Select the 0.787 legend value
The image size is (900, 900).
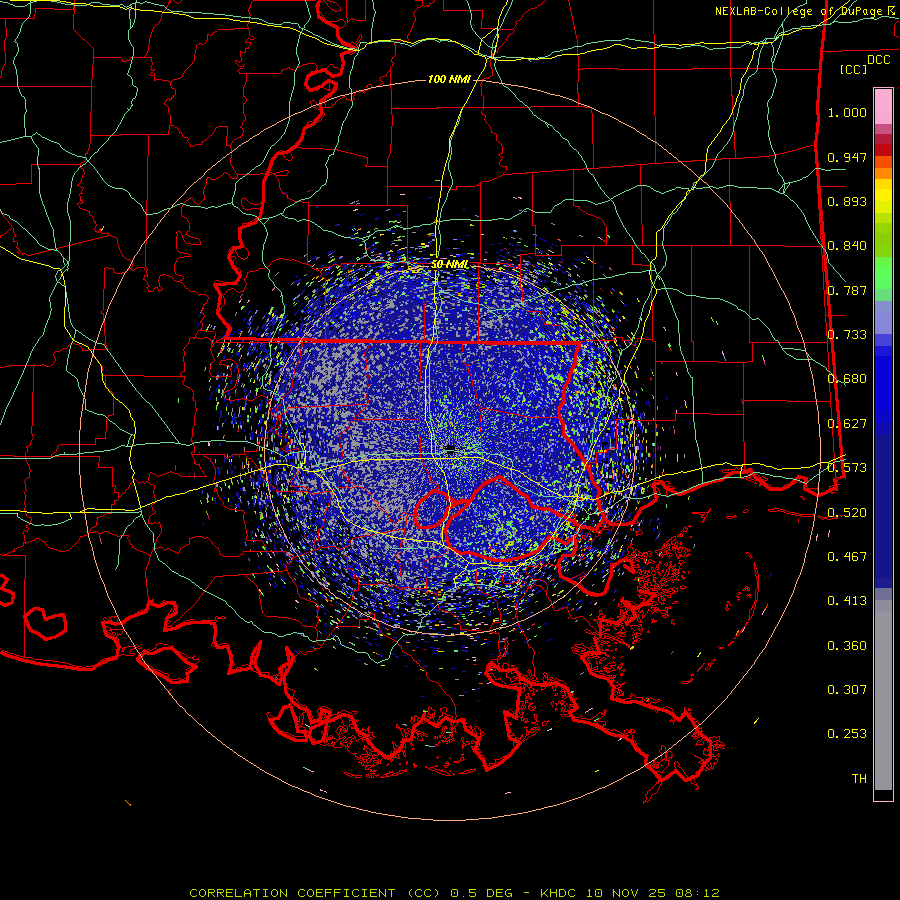click(847, 290)
